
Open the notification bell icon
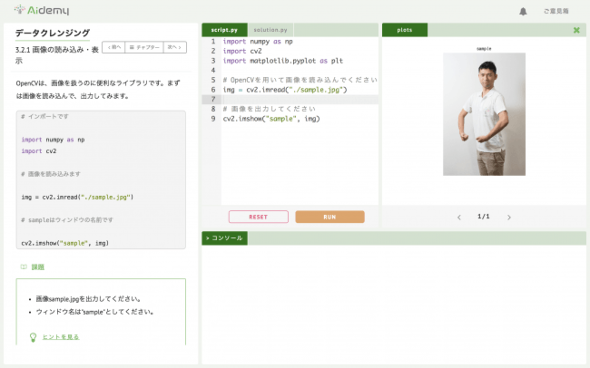[x=523, y=11]
